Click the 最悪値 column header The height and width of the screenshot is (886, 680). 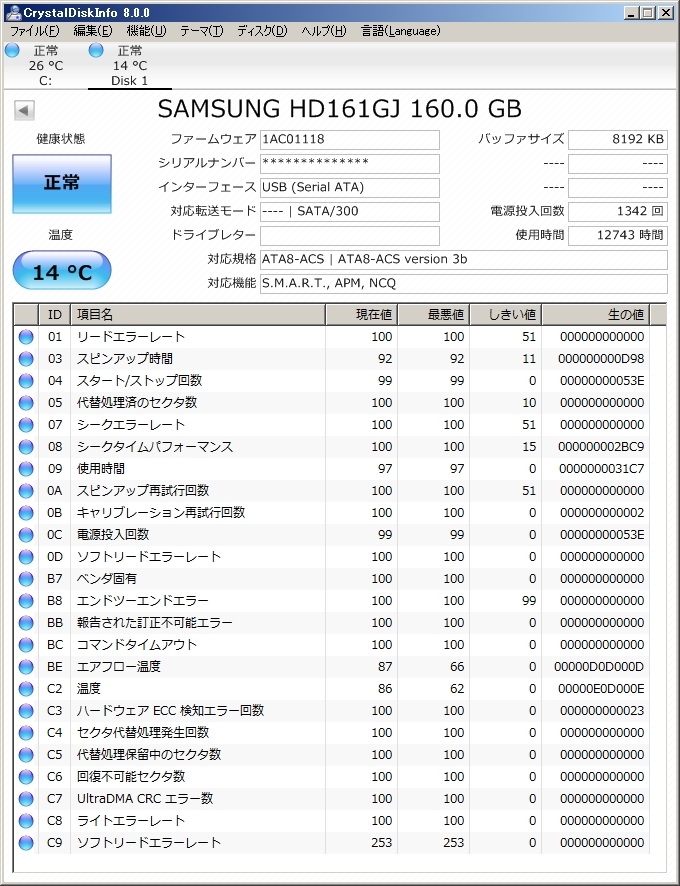434,315
